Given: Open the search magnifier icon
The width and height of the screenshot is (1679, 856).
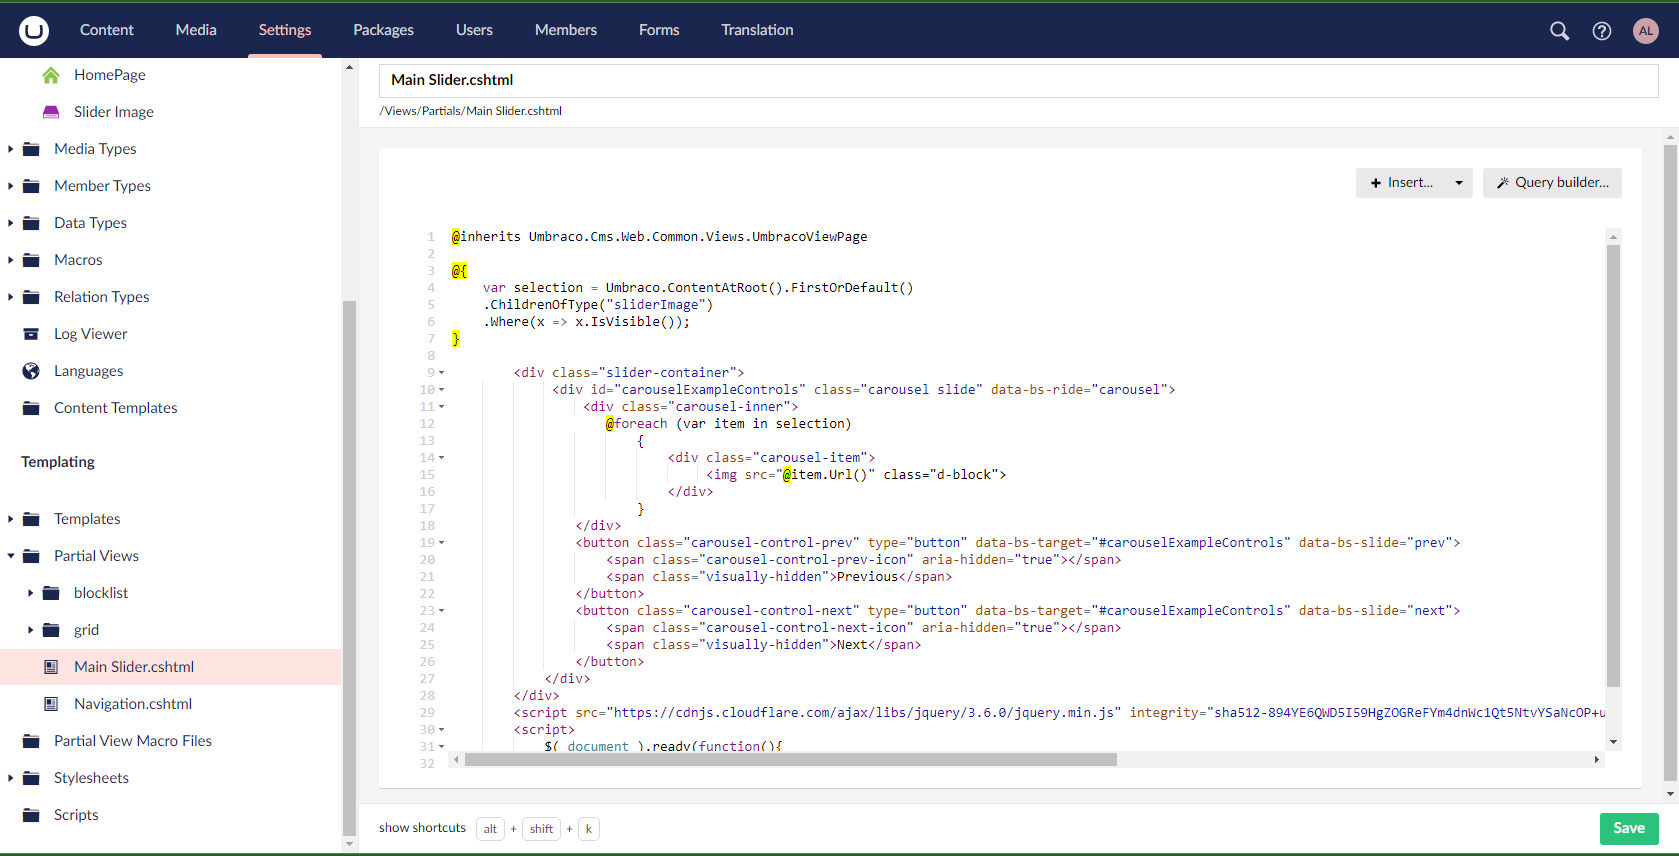Looking at the screenshot, I should pyautogui.click(x=1559, y=31).
